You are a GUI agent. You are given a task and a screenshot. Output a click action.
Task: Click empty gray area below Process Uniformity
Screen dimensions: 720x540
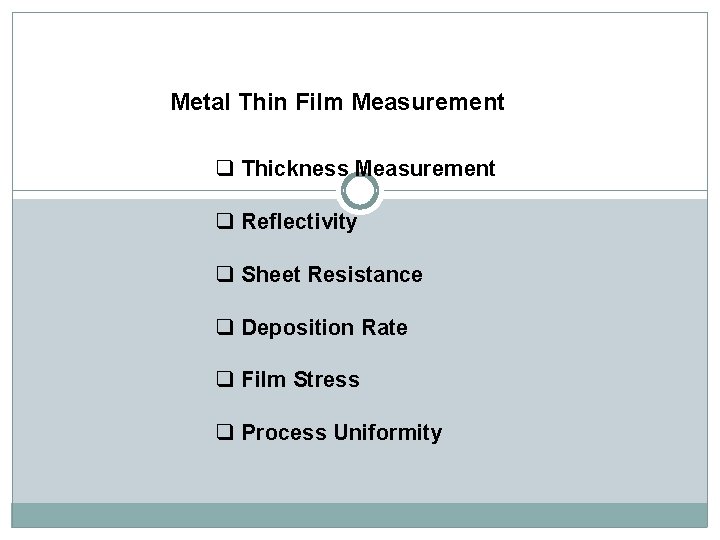coord(360,475)
